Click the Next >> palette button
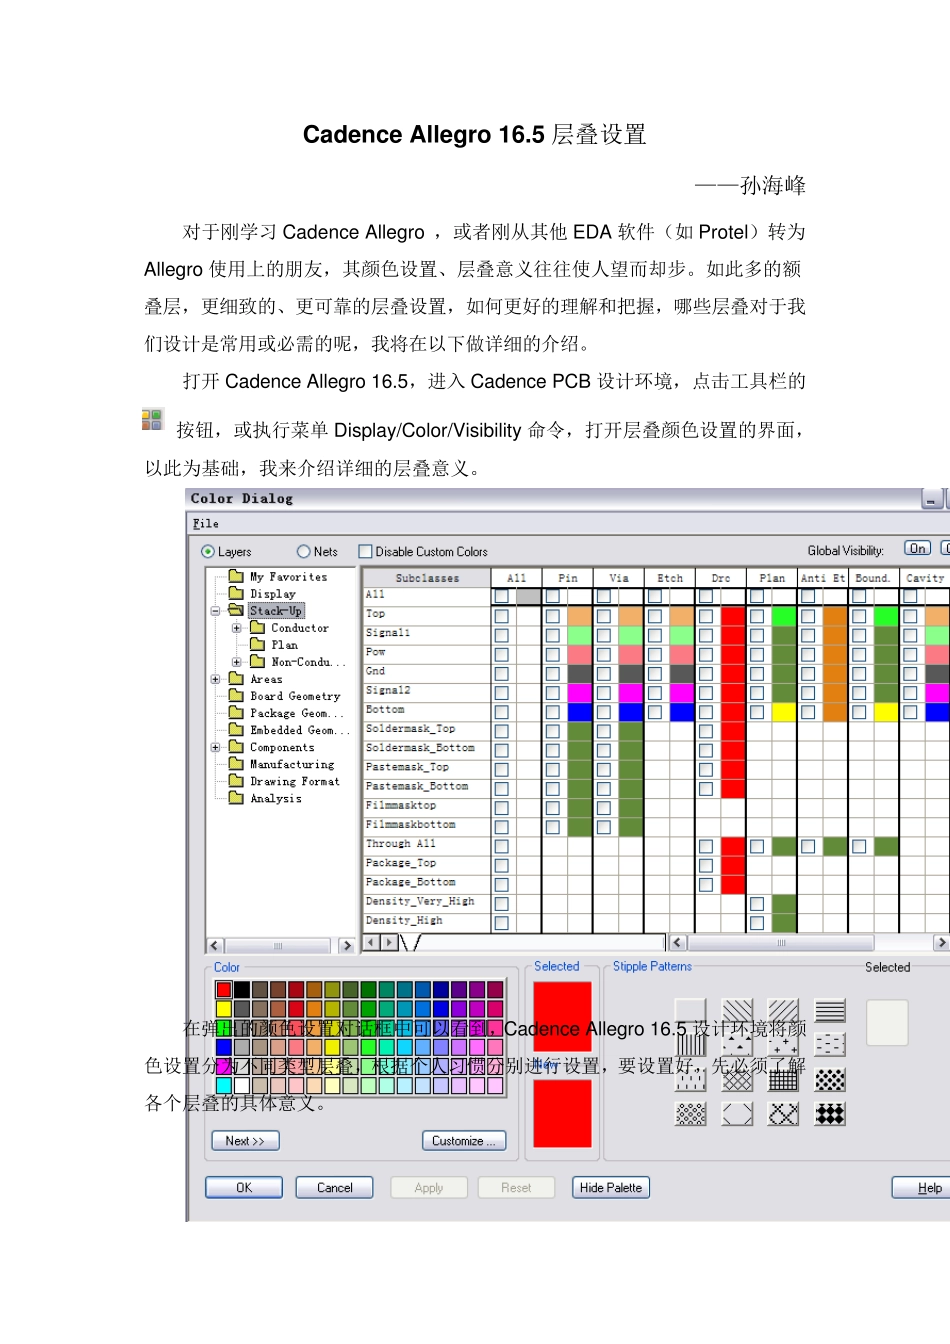This screenshot has height=1344, width=950. [245, 1140]
